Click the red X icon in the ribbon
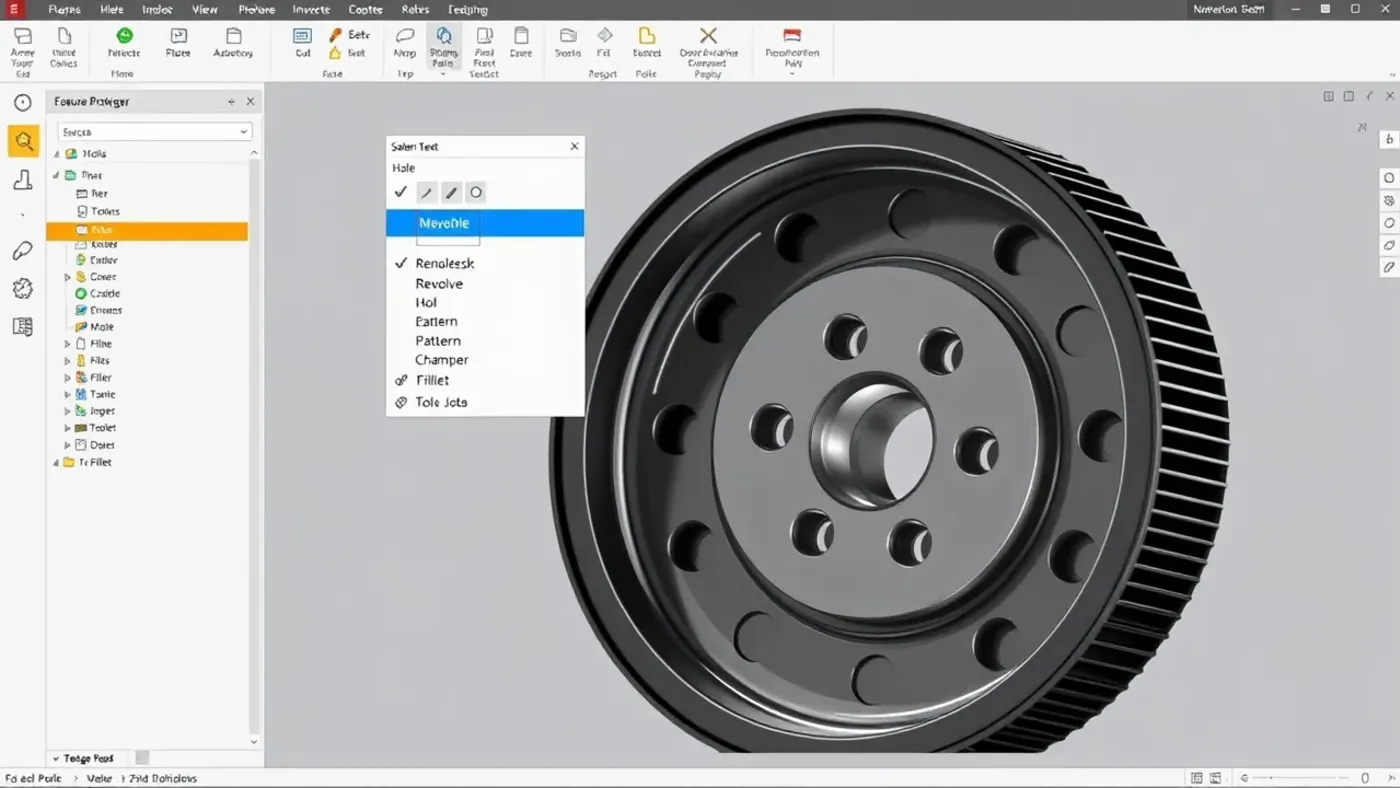 (708, 36)
